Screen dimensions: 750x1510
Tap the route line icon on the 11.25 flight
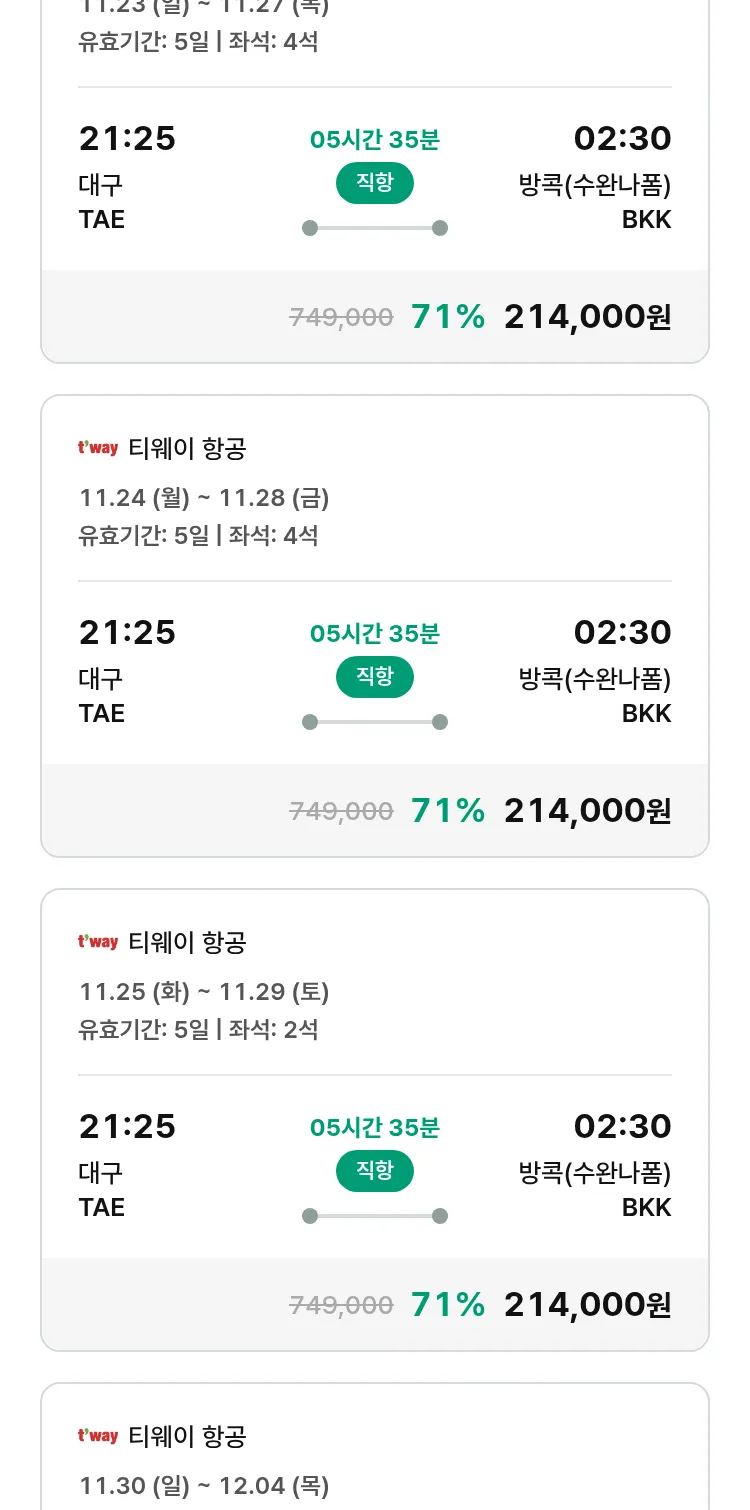374,1216
